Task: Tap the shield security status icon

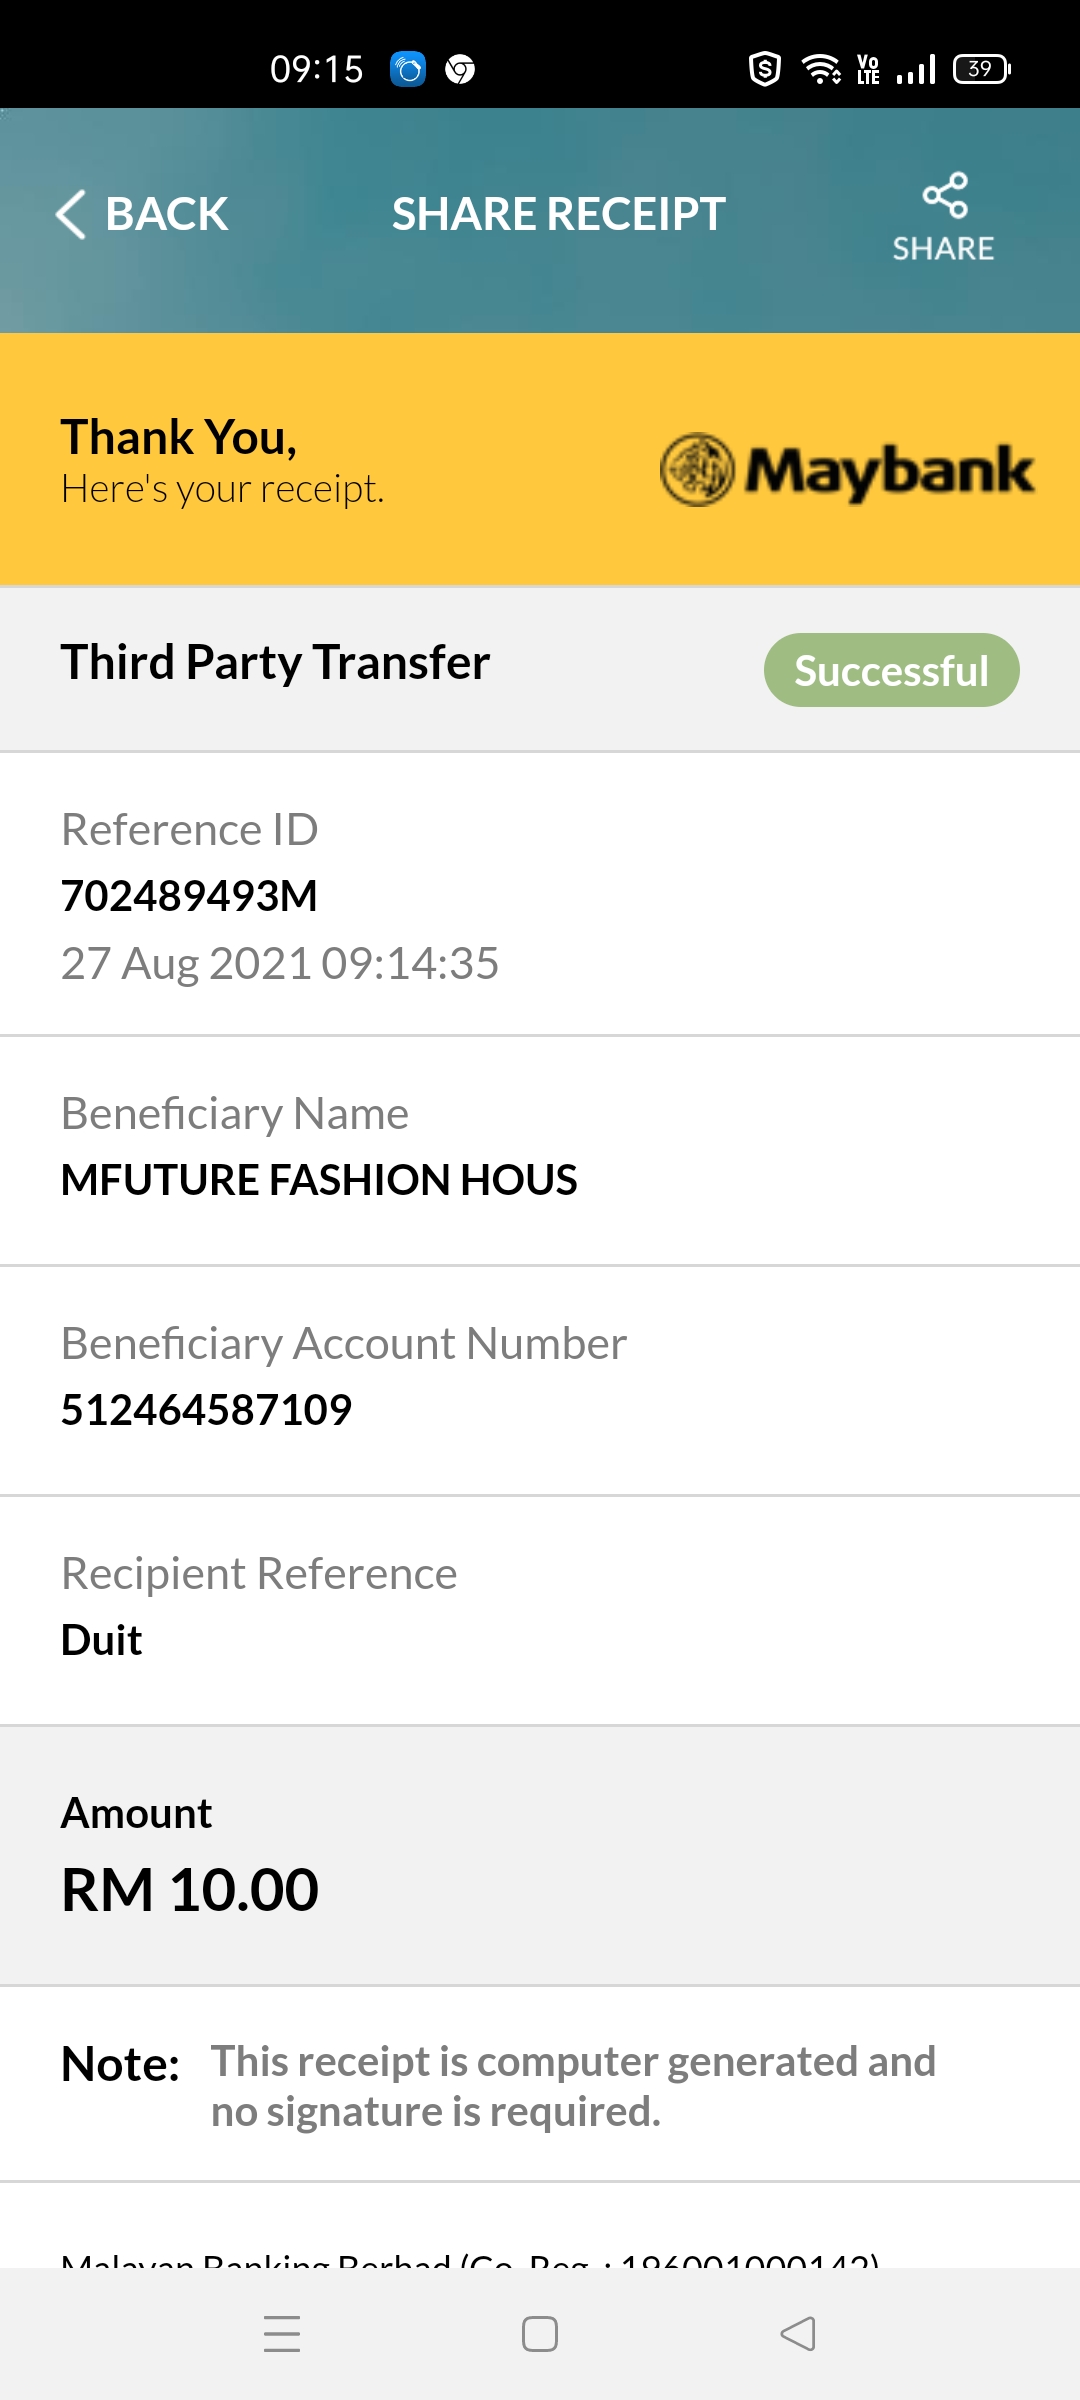Action: click(x=765, y=69)
